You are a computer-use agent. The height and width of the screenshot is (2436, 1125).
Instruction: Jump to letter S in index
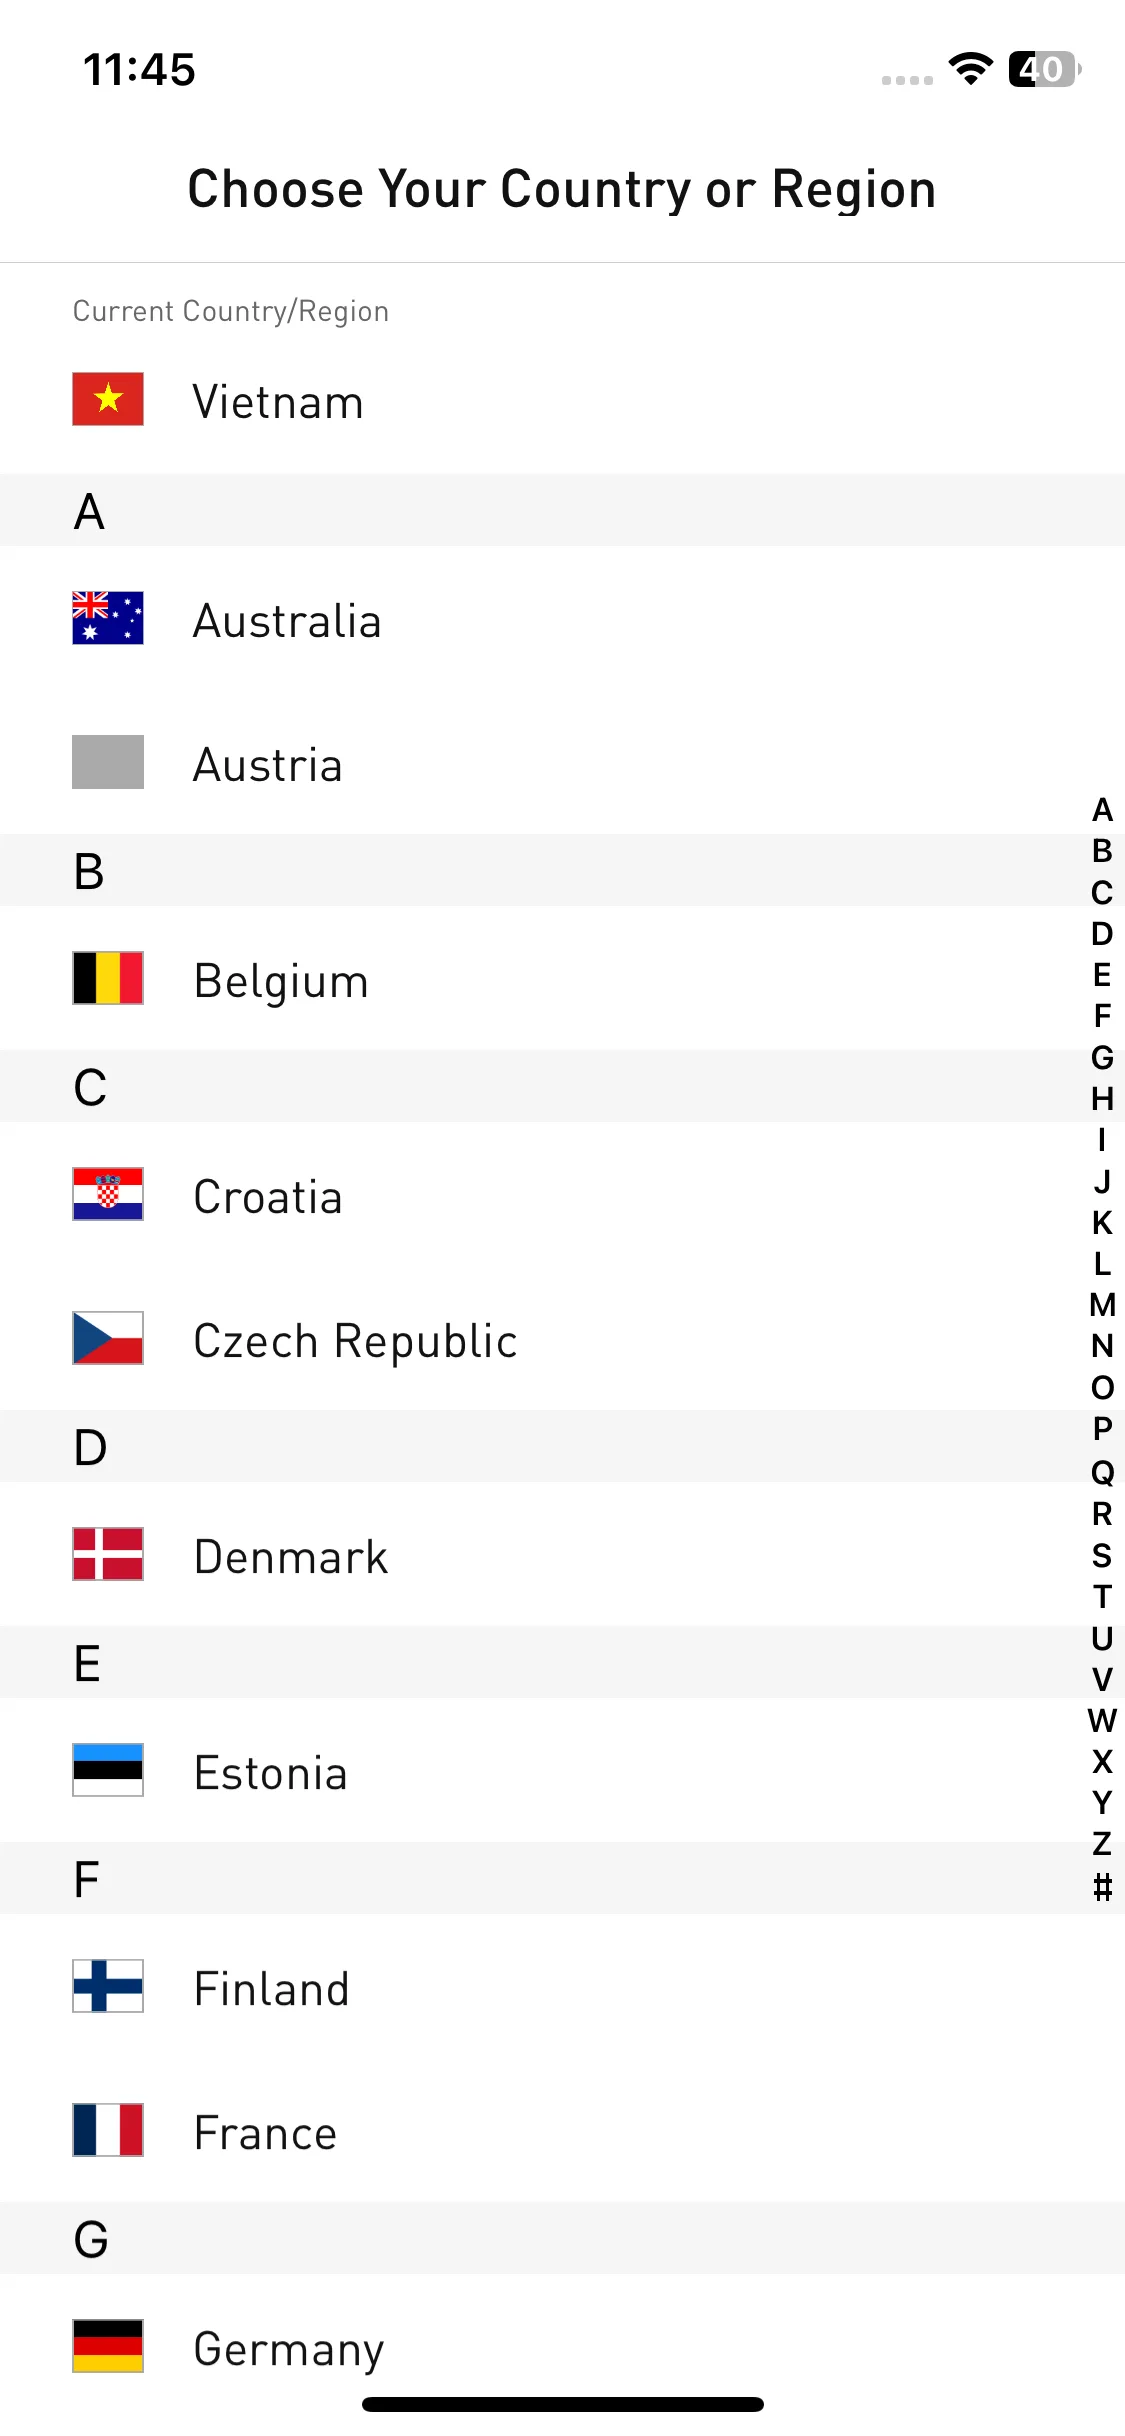(x=1102, y=1556)
